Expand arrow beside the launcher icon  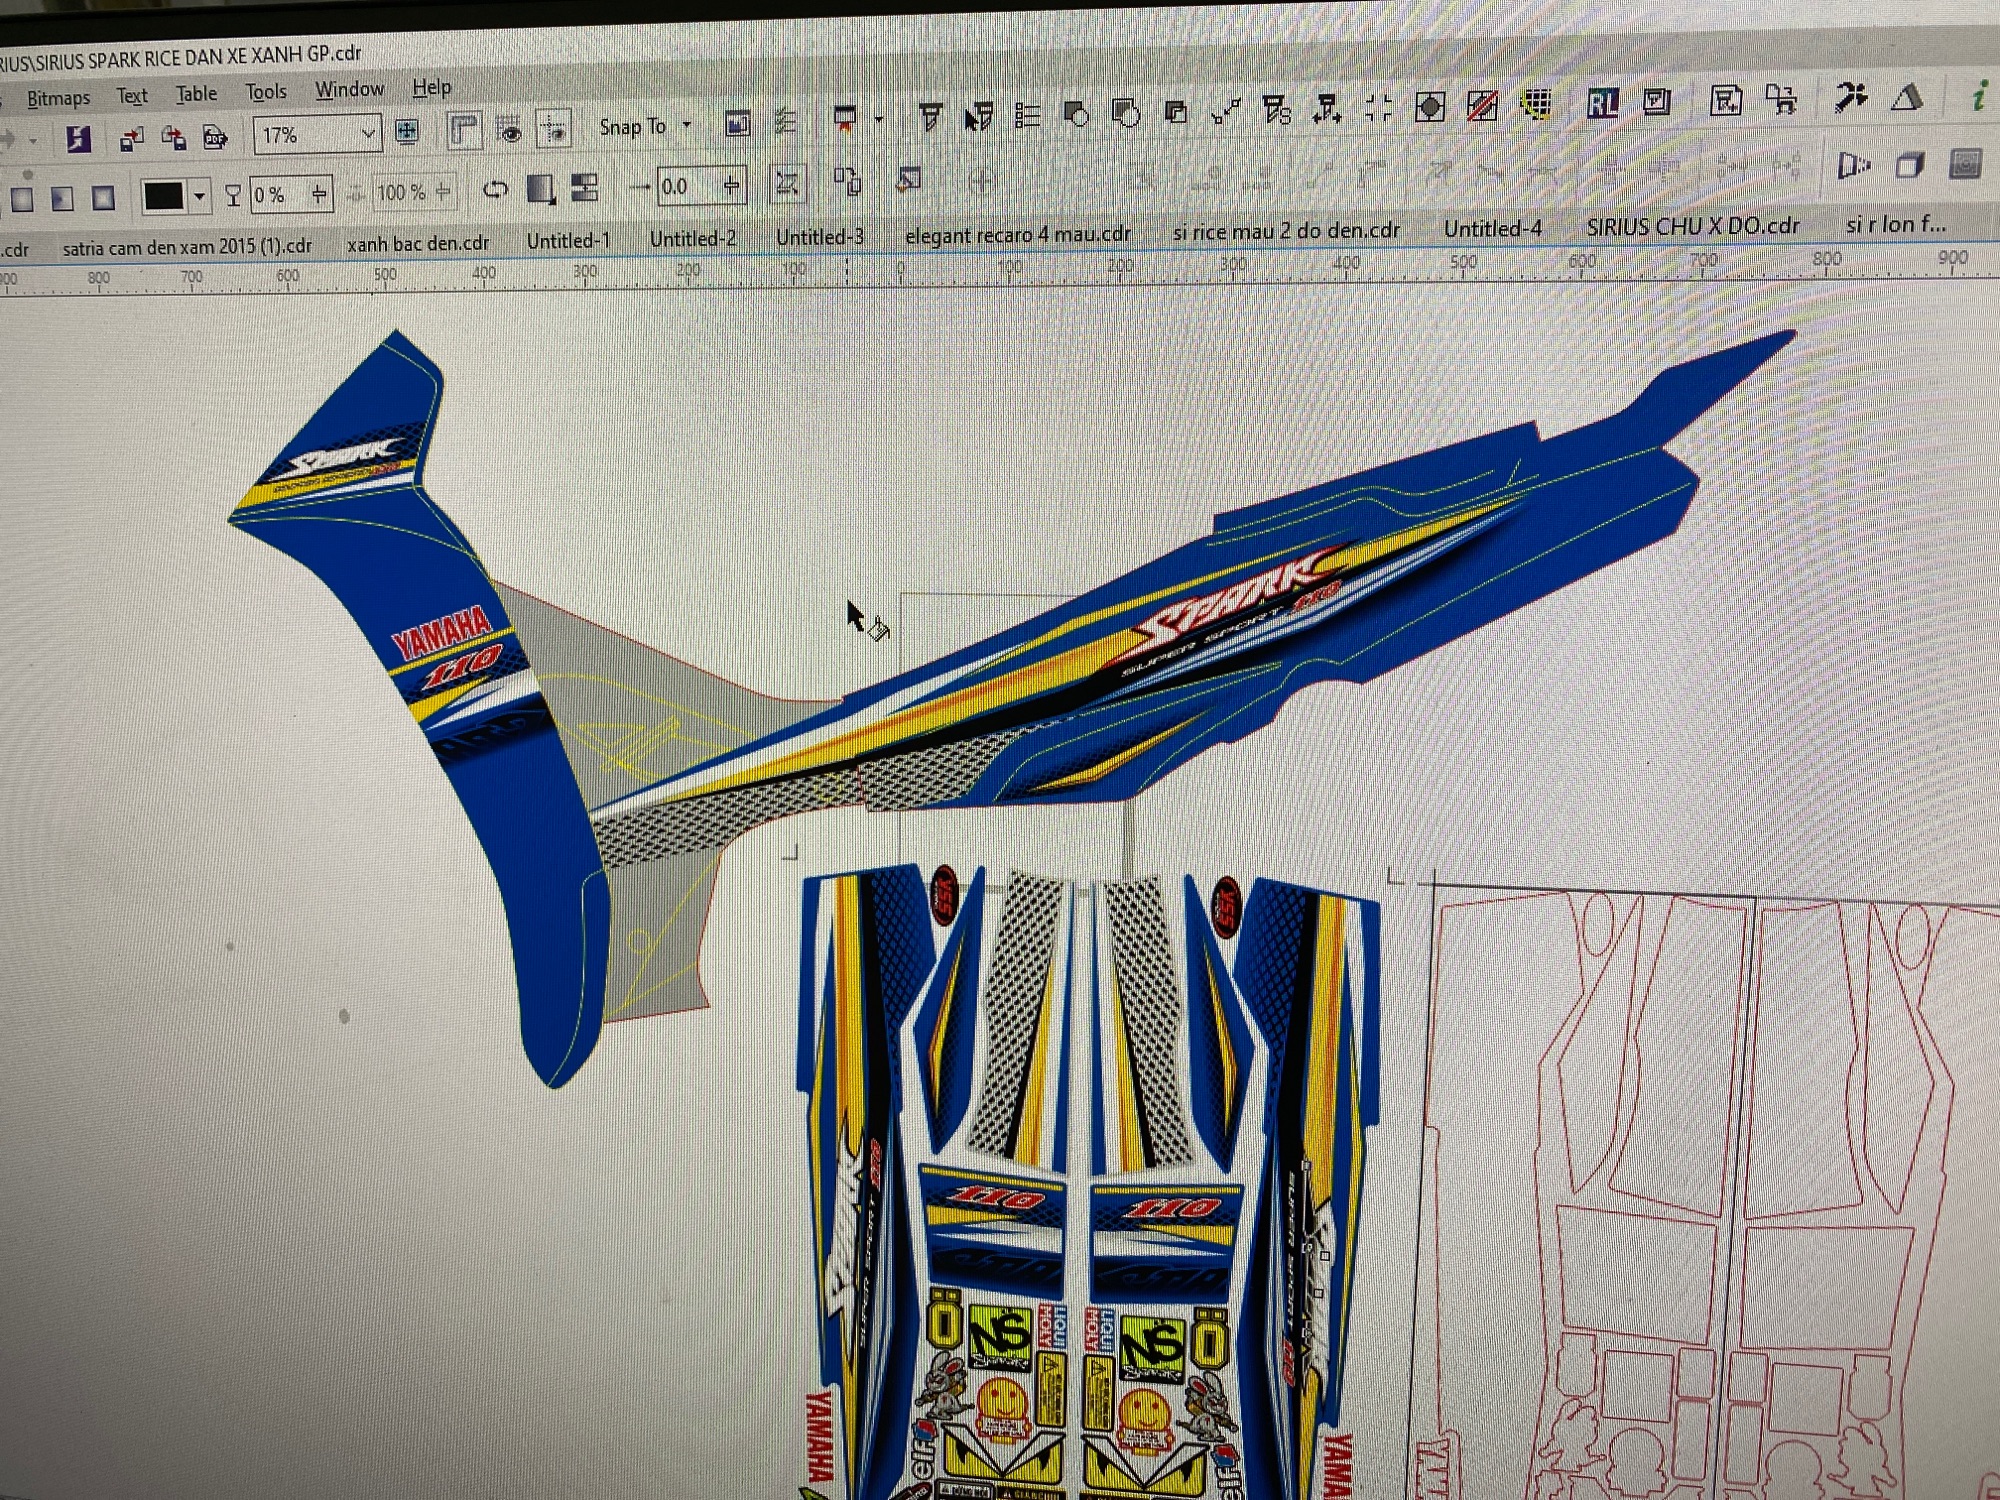tap(879, 119)
